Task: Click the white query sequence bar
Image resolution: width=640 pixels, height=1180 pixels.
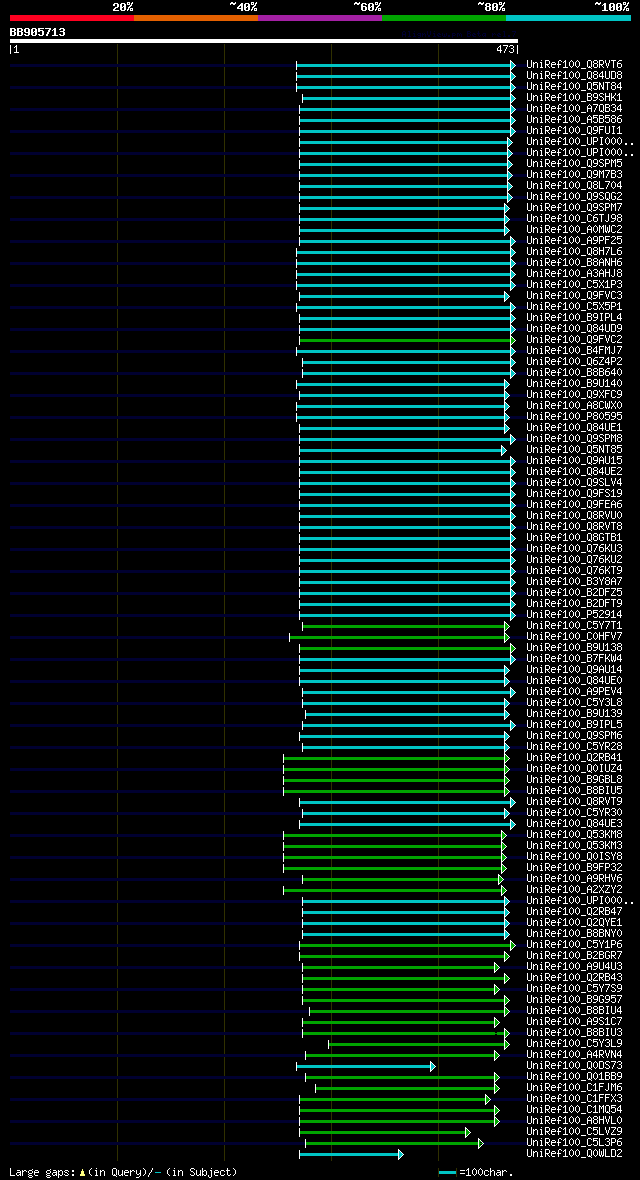Action: tap(264, 41)
